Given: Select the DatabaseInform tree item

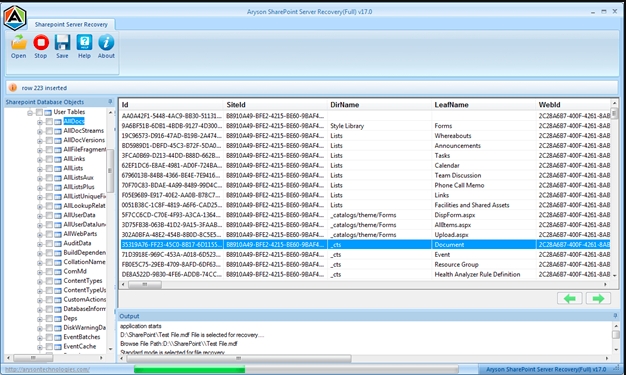Looking at the screenshot, I should coord(85,309).
